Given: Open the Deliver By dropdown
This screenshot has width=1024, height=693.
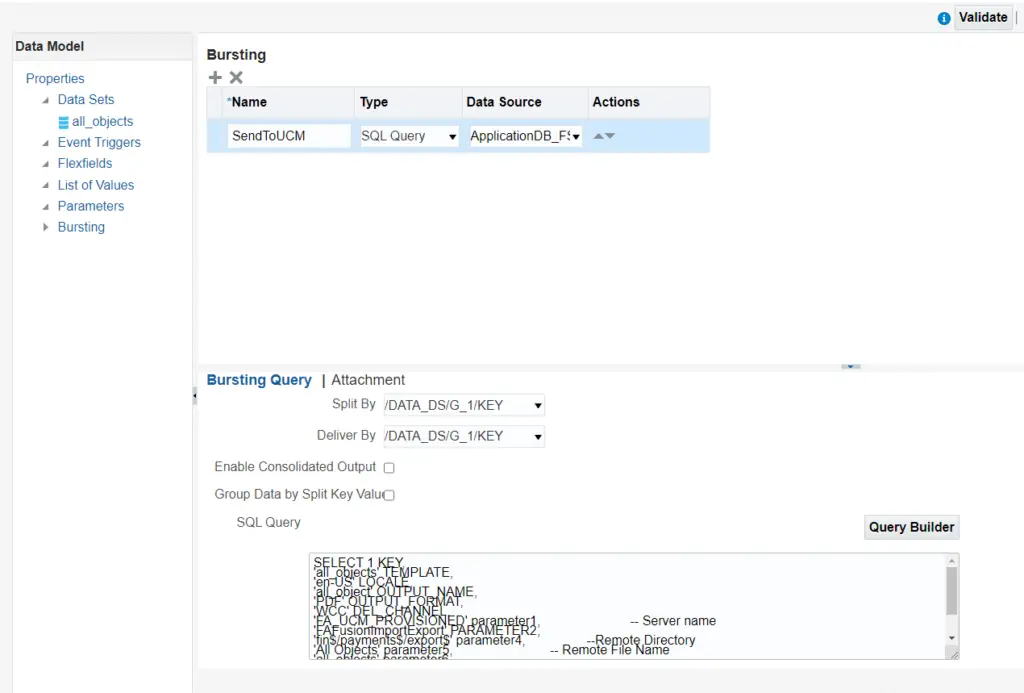Looking at the screenshot, I should [537, 436].
